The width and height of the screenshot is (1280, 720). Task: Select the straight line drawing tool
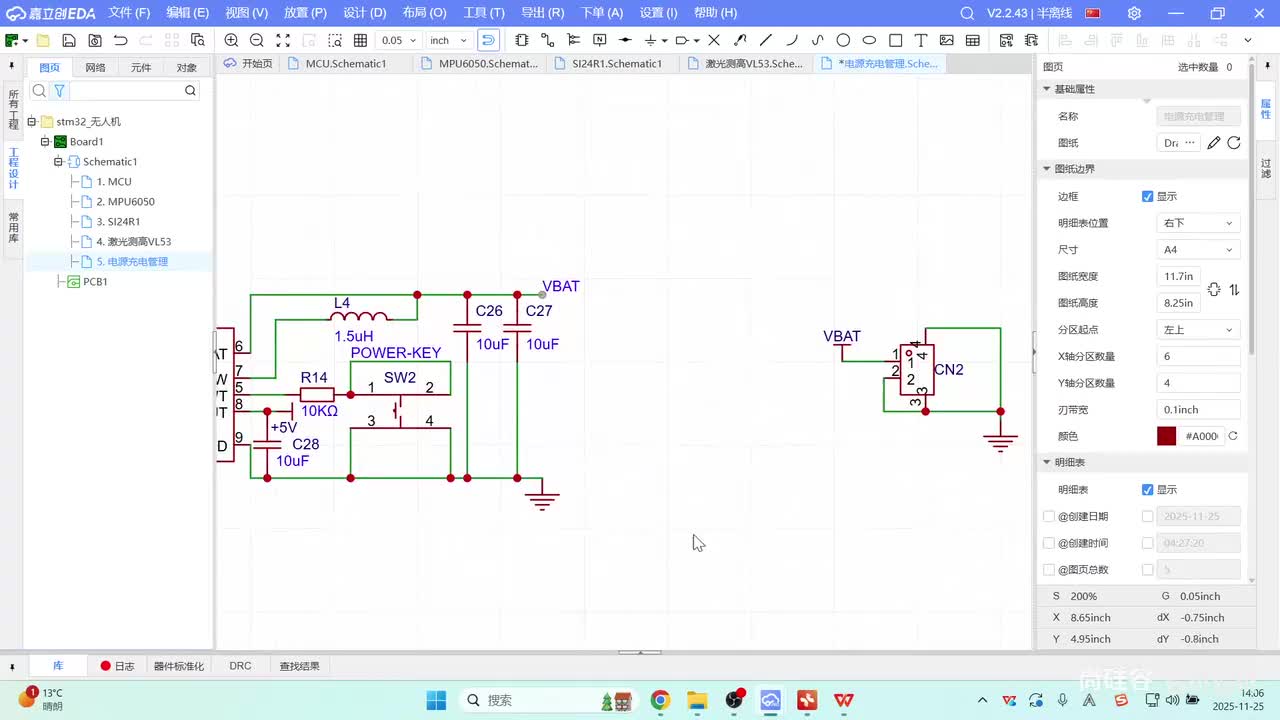pos(766,40)
